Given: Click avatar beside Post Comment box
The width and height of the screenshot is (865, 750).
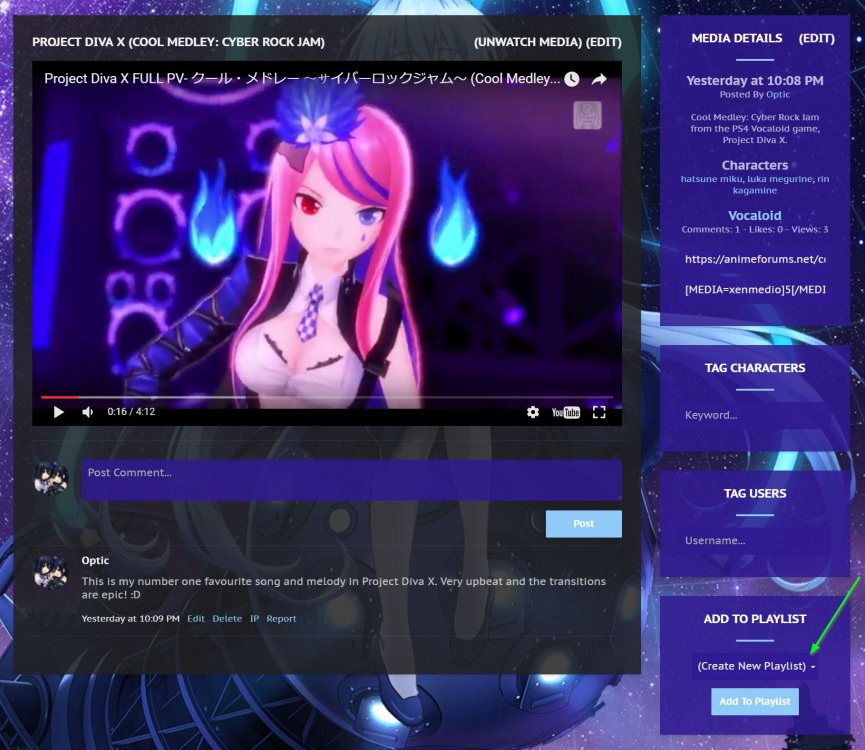Looking at the screenshot, I should tap(51, 478).
